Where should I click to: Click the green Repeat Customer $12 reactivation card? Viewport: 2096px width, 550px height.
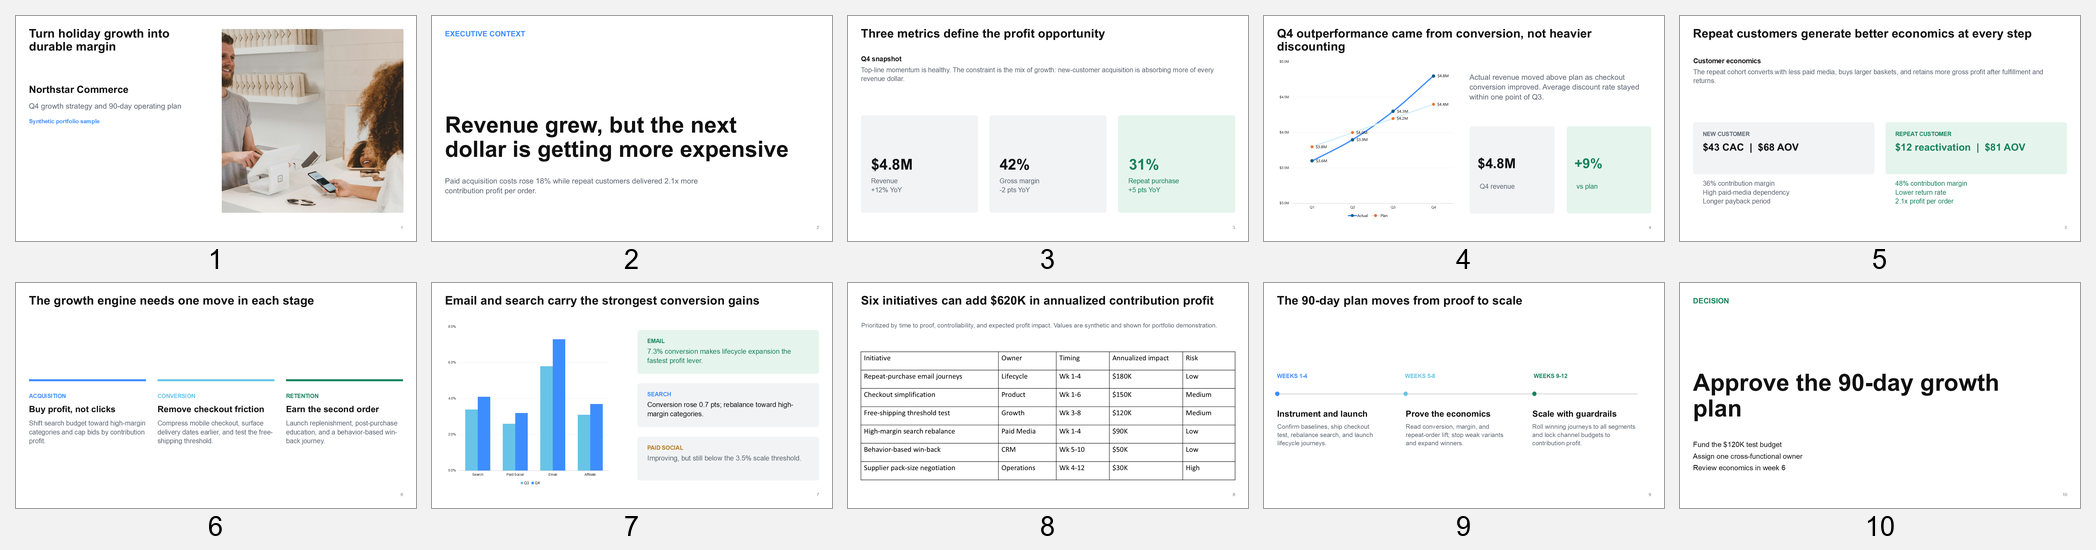1976,148
